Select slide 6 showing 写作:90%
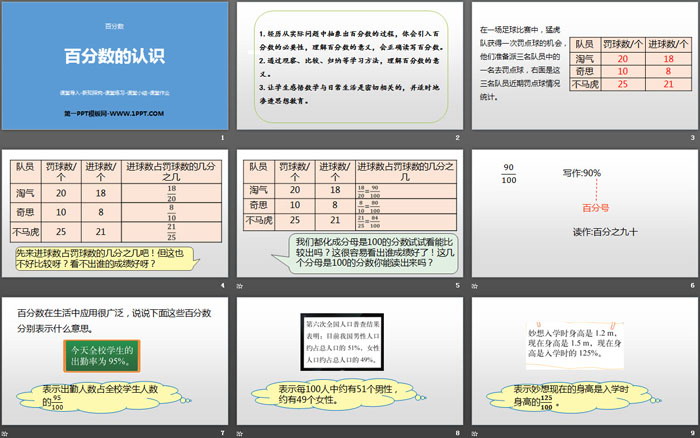This screenshot has height=438, width=700. pos(585,213)
